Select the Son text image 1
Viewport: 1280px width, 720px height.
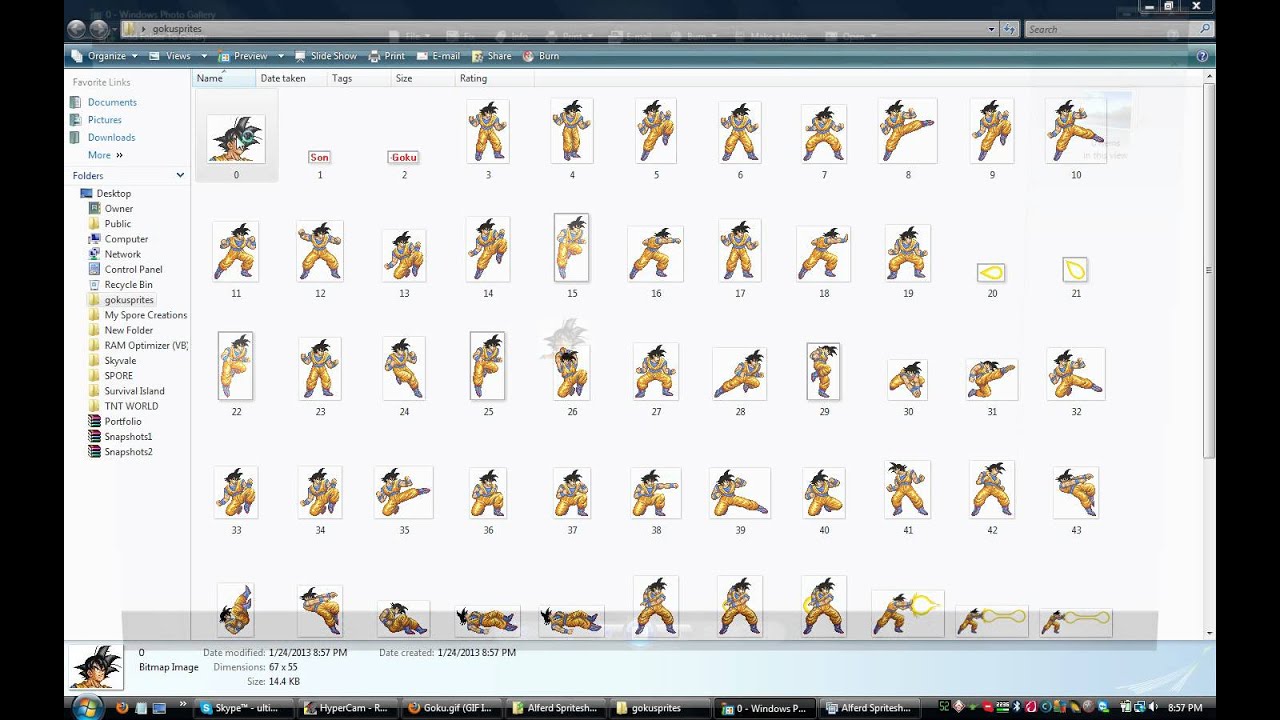click(320, 157)
